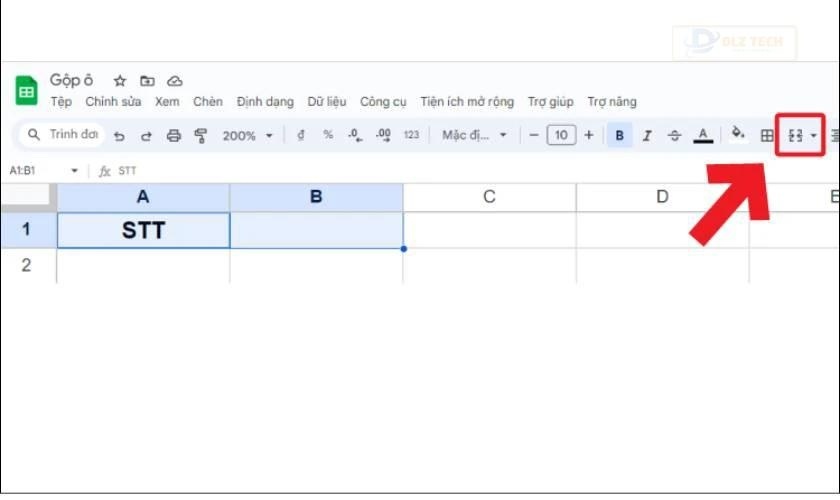This screenshot has width=840, height=500.
Task: Toggle bold formatting
Action: tap(620, 135)
